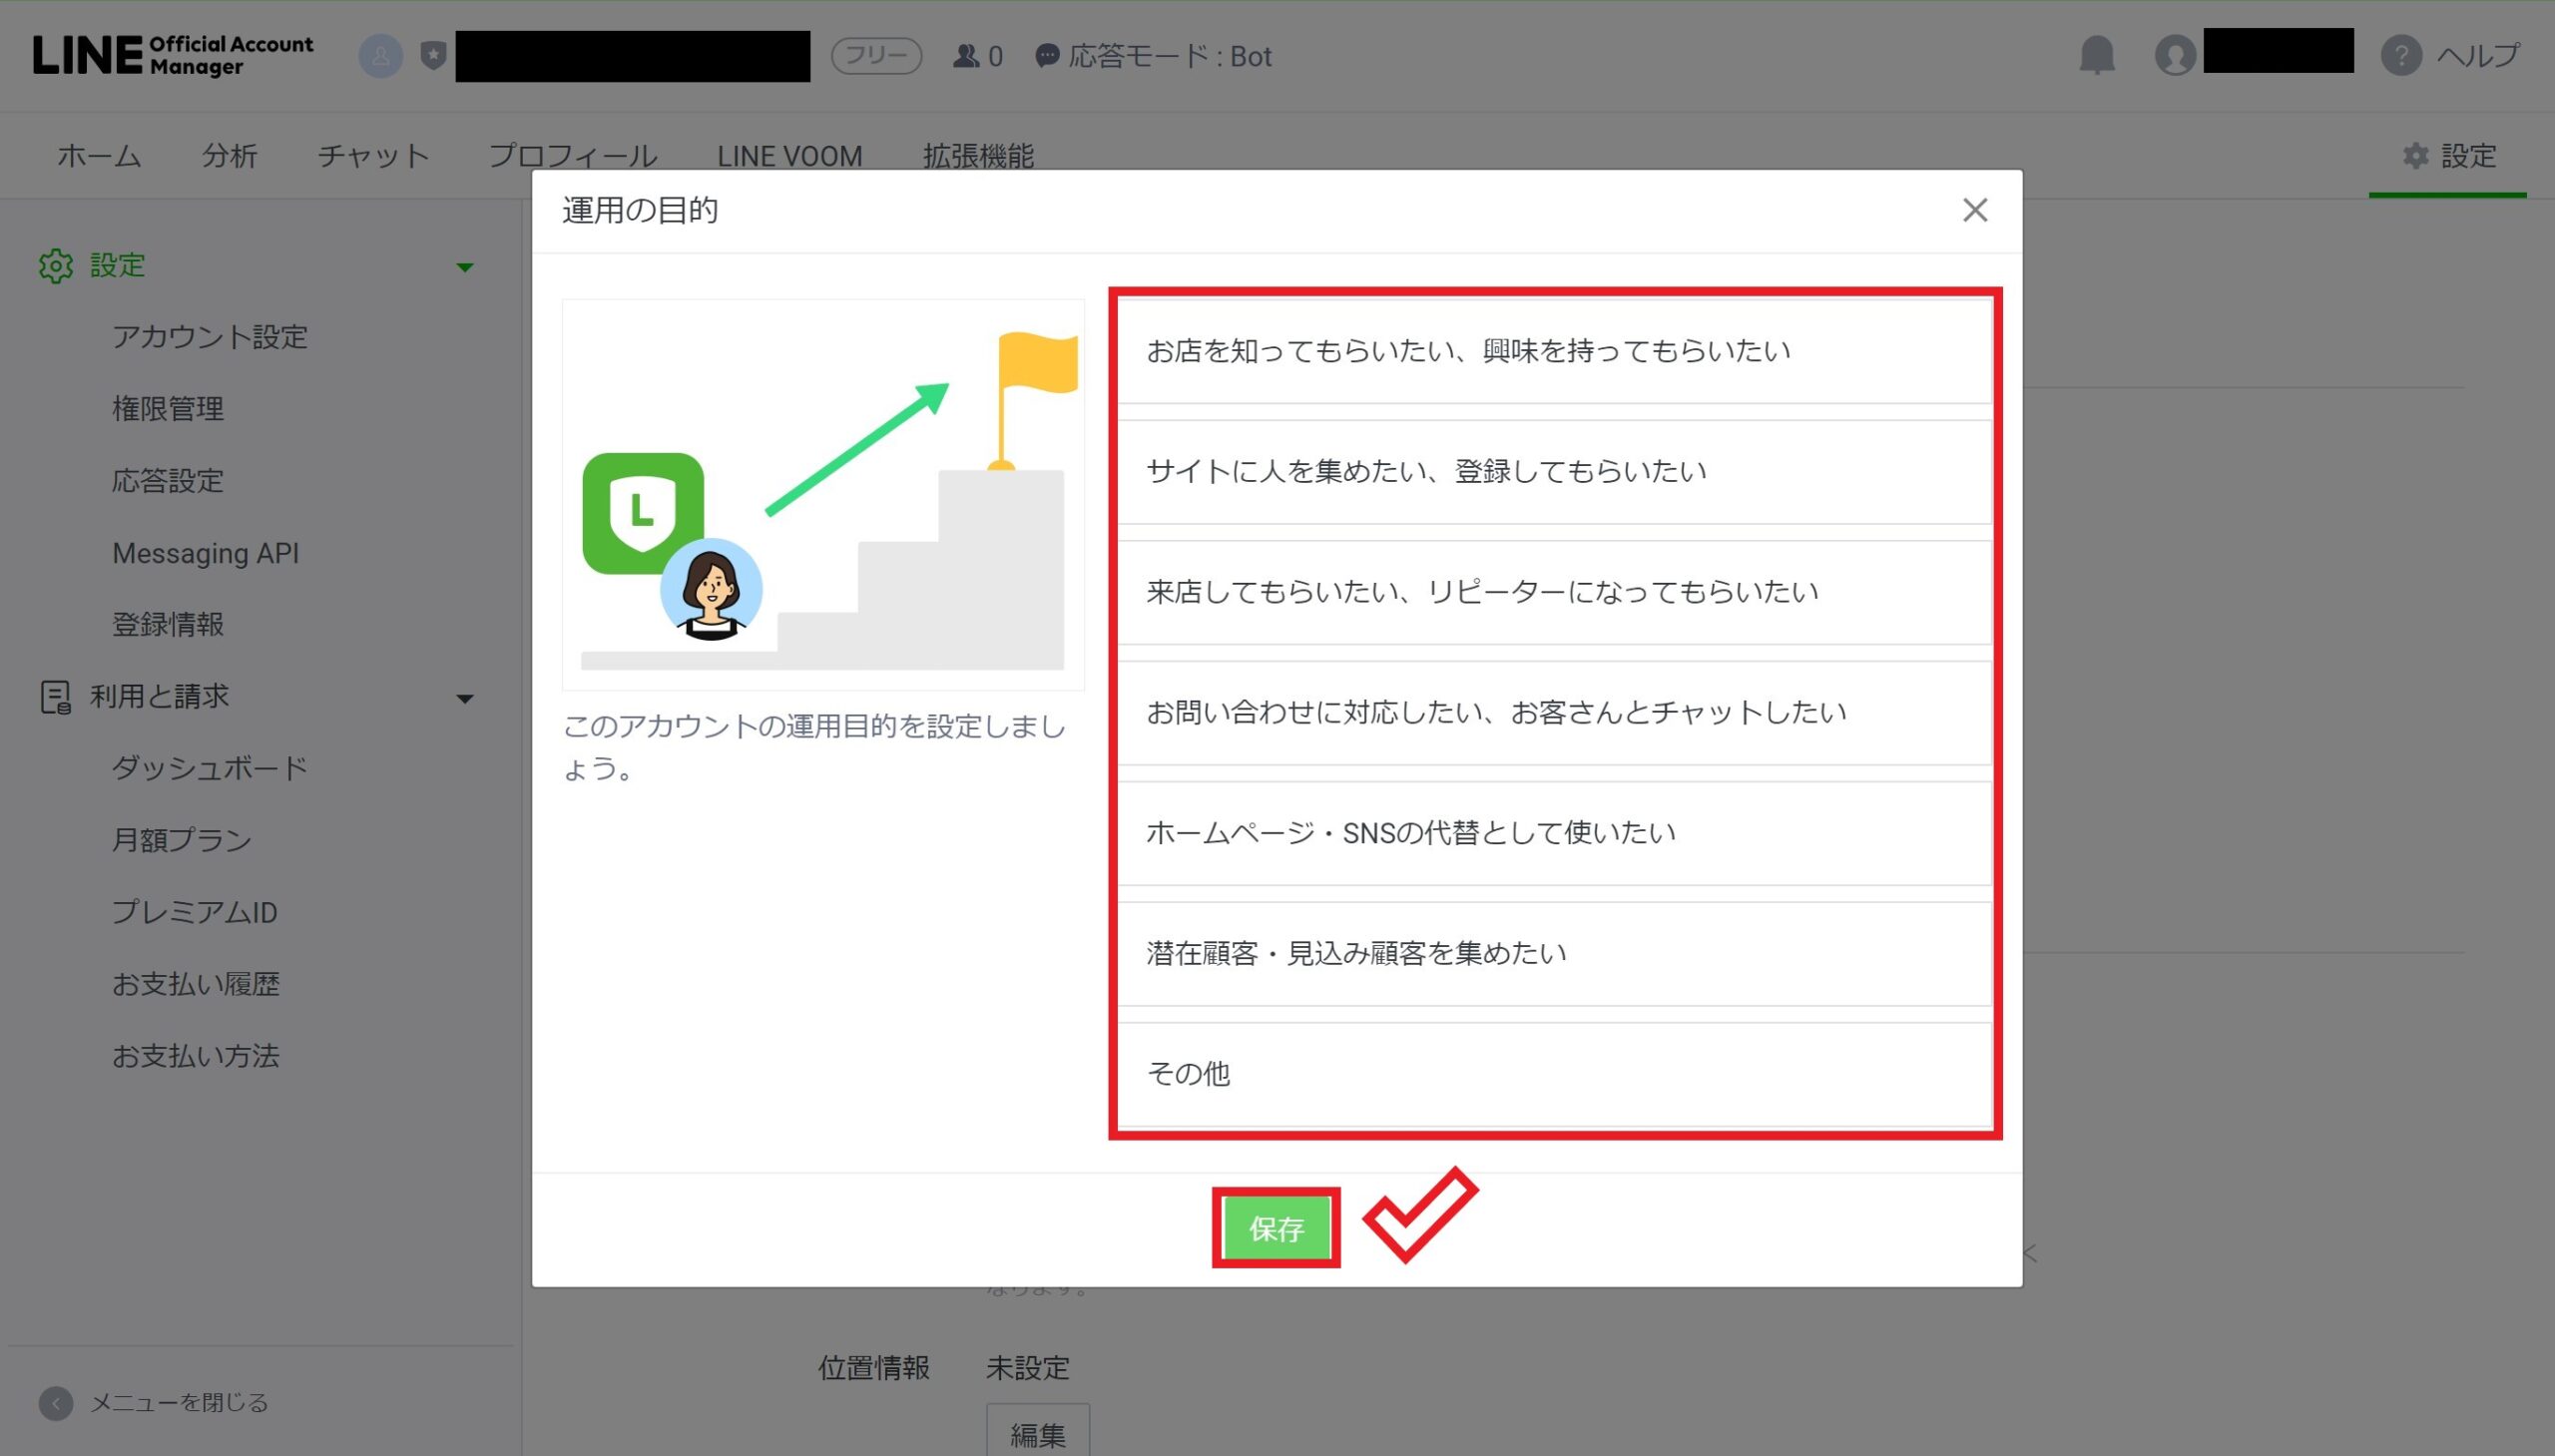
Task: Select the purpose option starting with 潜在顧客・見込み顧客
Action: (1554, 954)
